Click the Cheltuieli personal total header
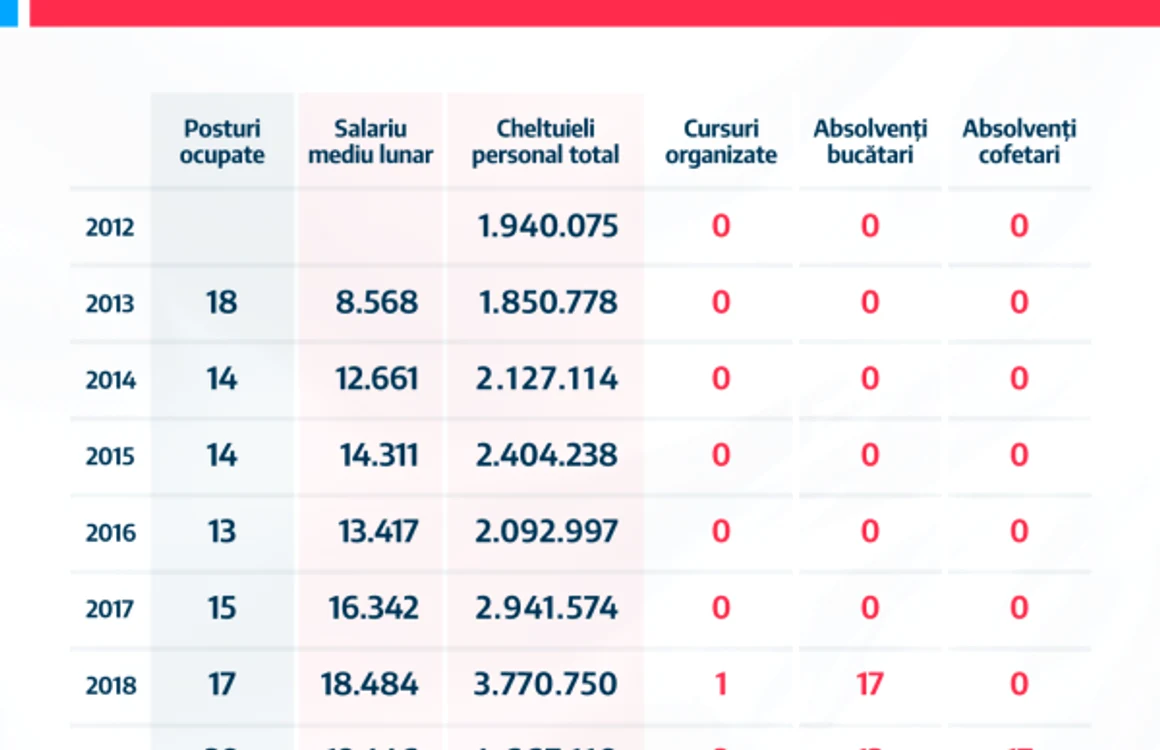 546,141
